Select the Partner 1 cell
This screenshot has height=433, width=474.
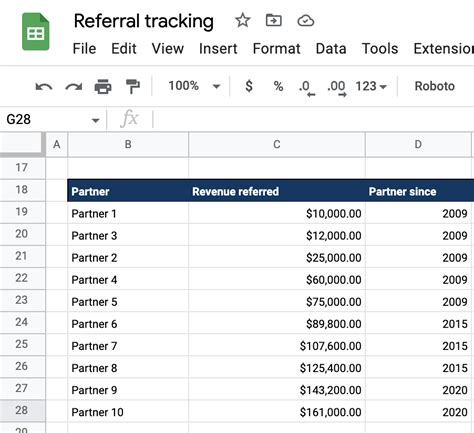pos(128,213)
